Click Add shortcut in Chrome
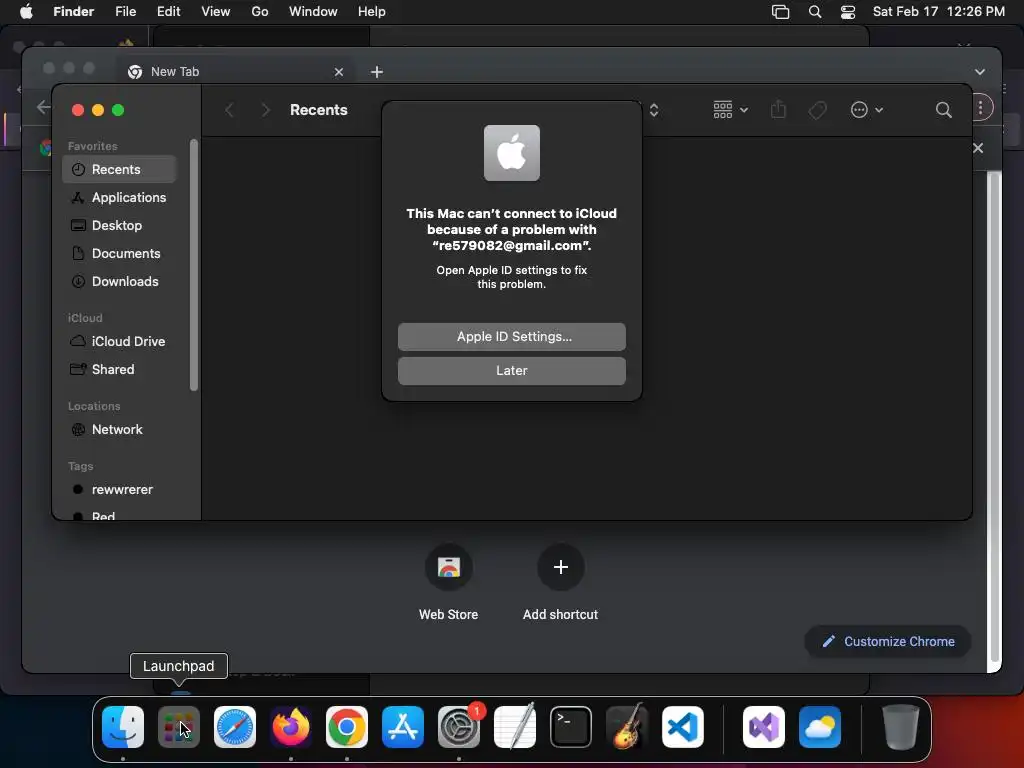Image resolution: width=1024 pixels, height=768 pixels. (x=560, y=582)
